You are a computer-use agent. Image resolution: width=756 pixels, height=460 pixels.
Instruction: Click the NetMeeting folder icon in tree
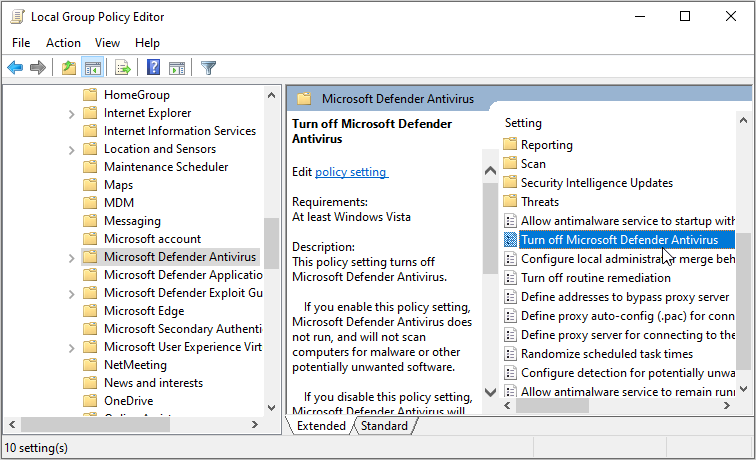(90, 365)
